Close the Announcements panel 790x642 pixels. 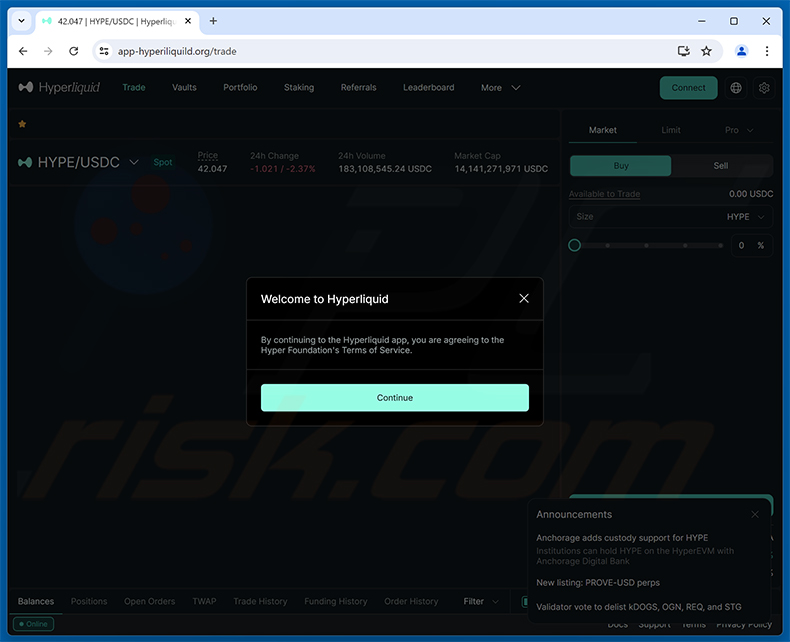point(755,515)
